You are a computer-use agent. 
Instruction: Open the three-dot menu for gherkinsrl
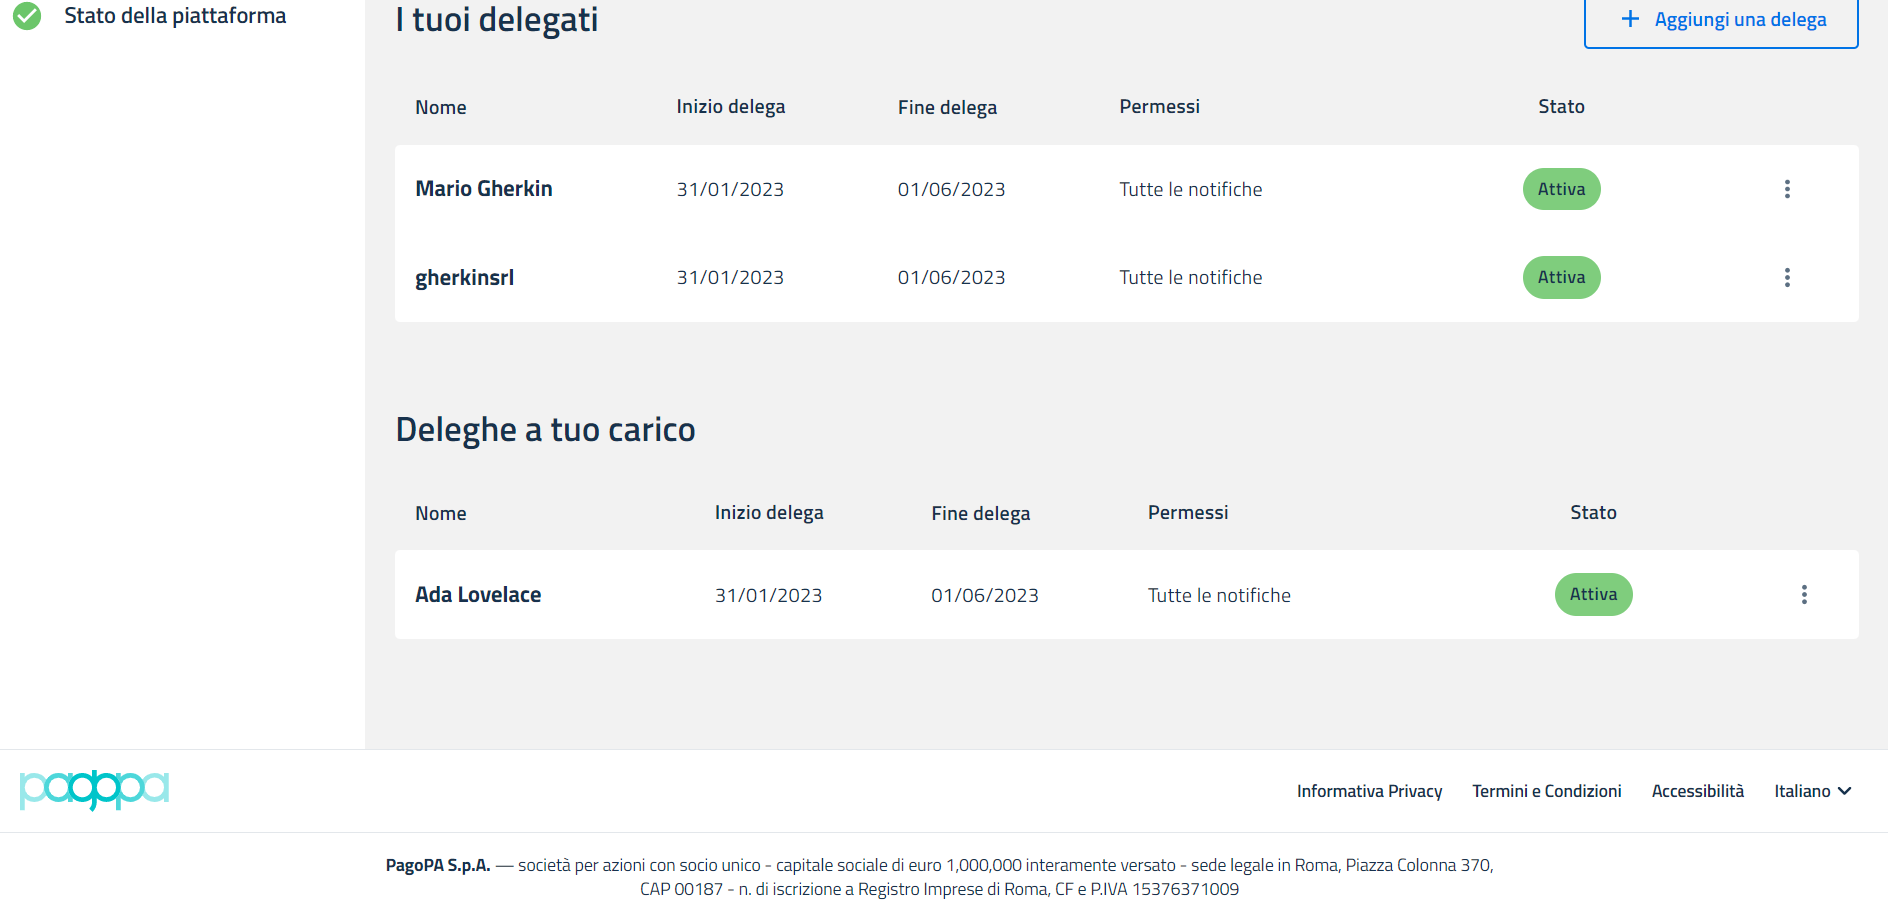coord(1787,277)
